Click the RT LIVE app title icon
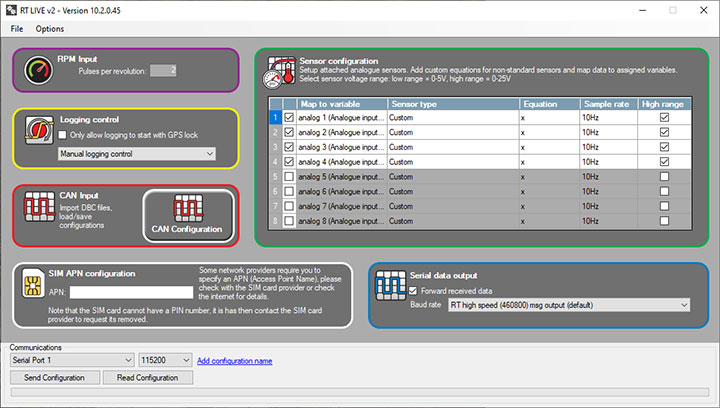The height and width of the screenshot is (408, 720). pyautogui.click(x=12, y=9)
